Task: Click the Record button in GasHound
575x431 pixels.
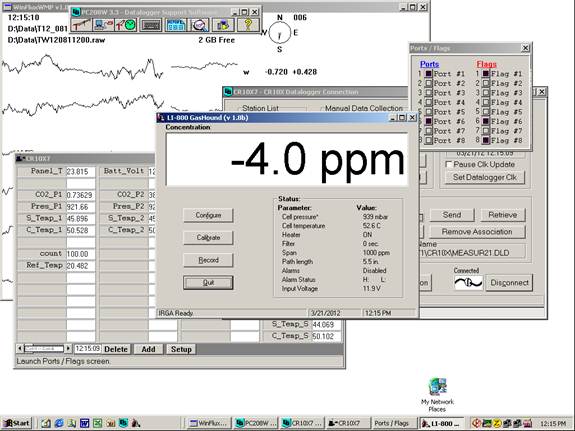Action: tap(208, 260)
